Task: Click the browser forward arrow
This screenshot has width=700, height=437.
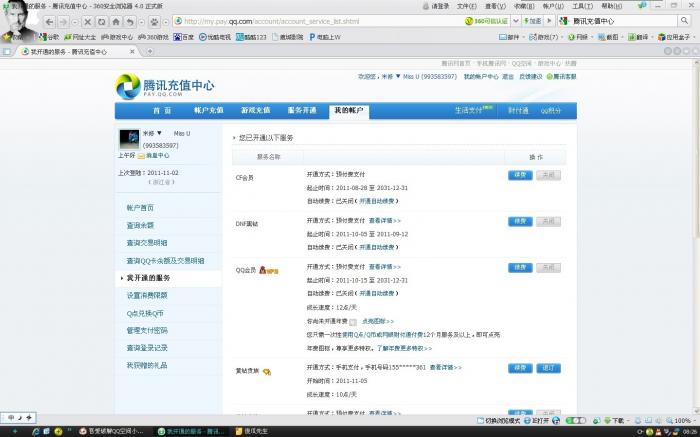Action: [63, 21]
